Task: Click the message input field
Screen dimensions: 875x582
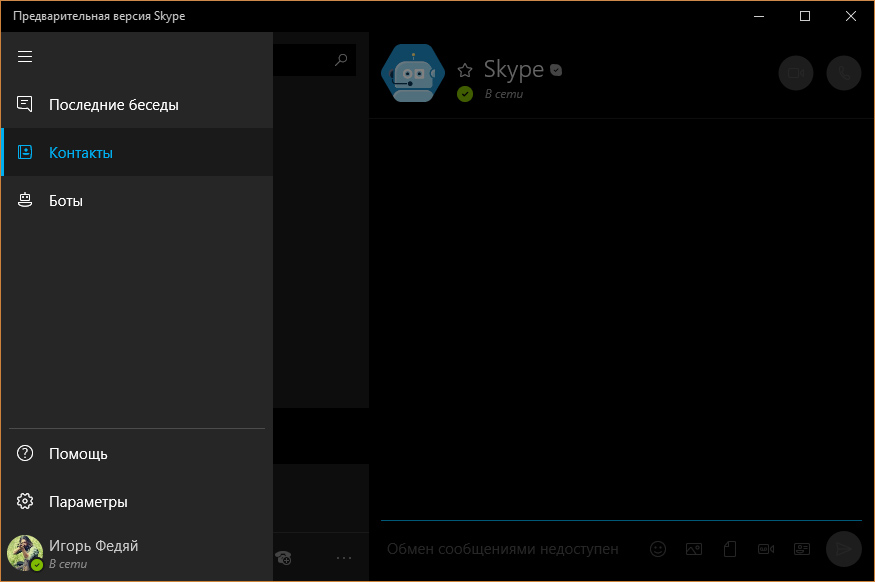Action: [503, 549]
